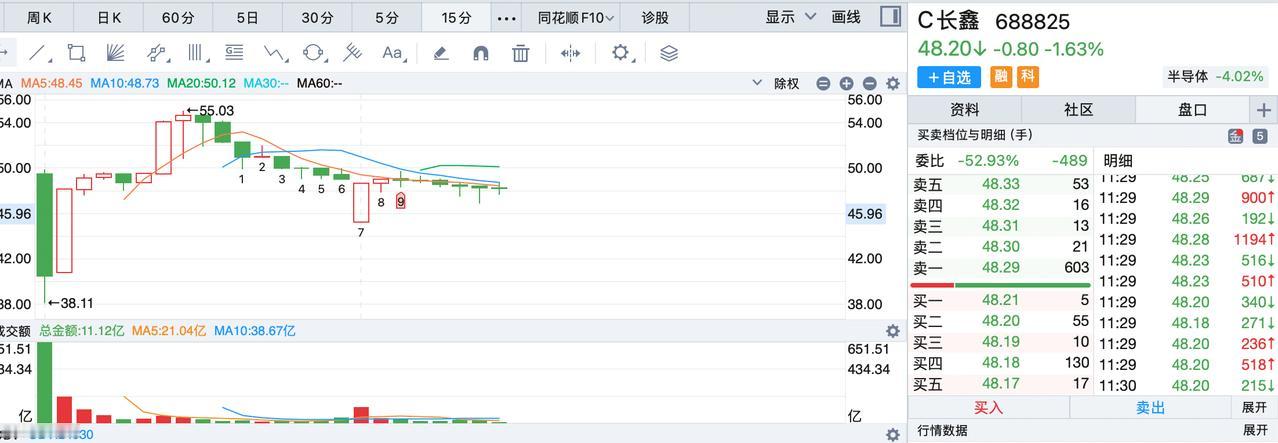
Task: Open bottom-right chart gear icon
Action: point(892,434)
